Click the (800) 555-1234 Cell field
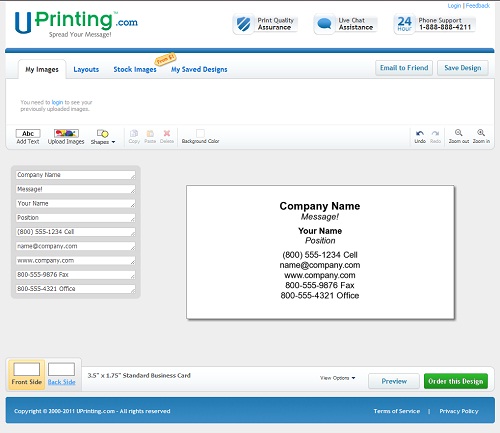Screen dimensions: 500x433 point(76,232)
